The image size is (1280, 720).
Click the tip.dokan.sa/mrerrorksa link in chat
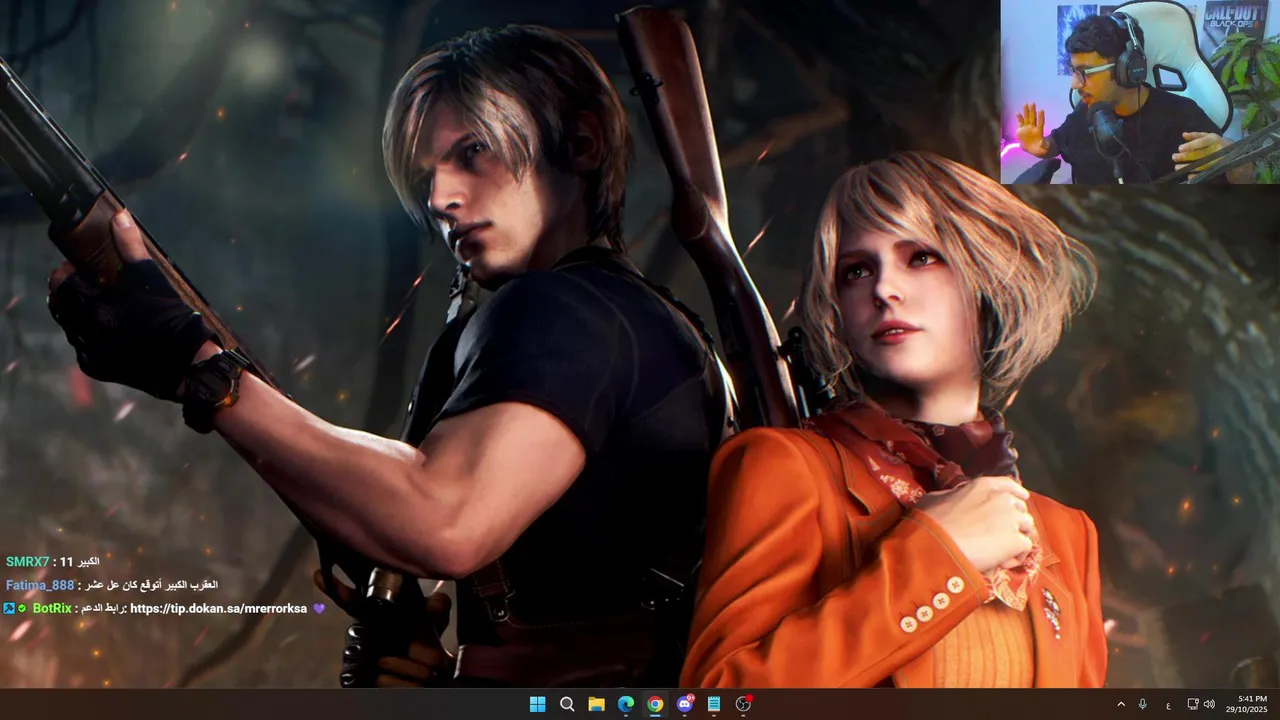coord(218,608)
